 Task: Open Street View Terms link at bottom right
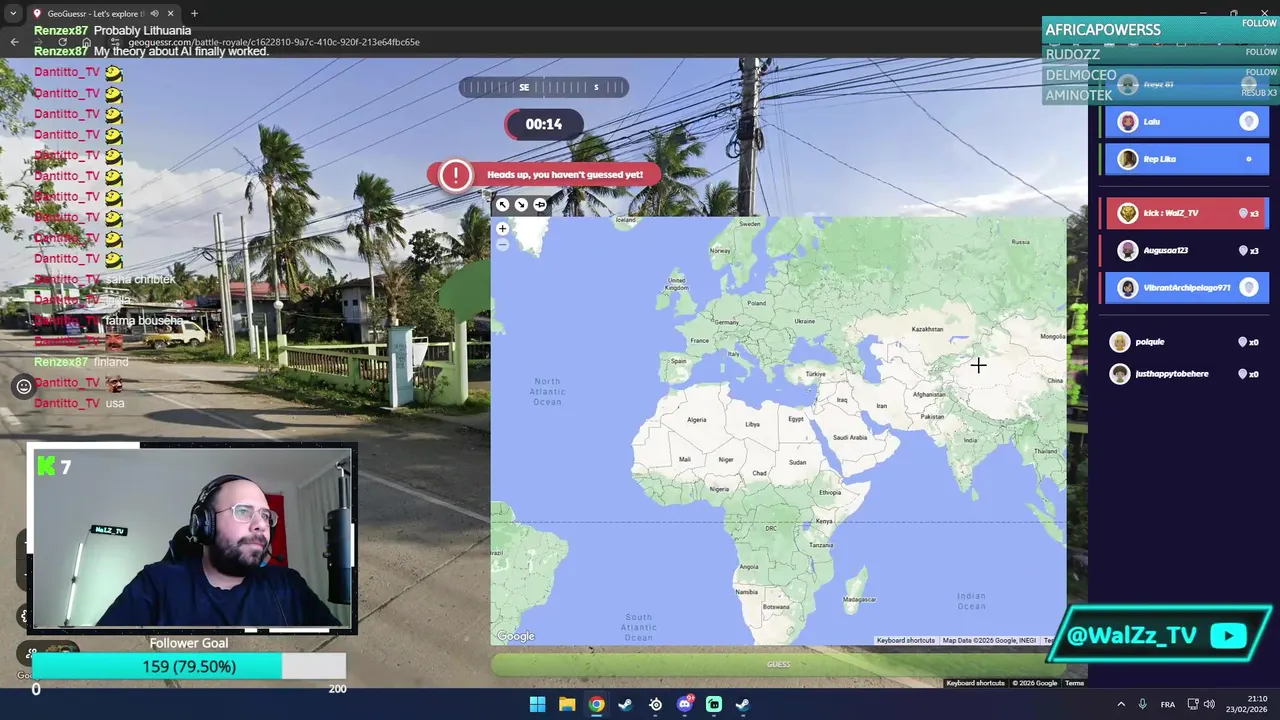(1074, 683)
